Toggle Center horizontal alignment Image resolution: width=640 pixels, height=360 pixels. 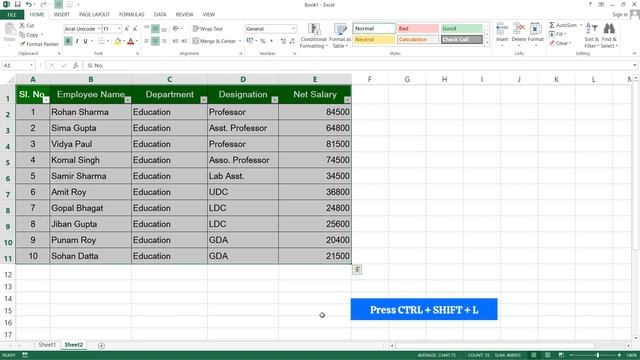(155, 41)
